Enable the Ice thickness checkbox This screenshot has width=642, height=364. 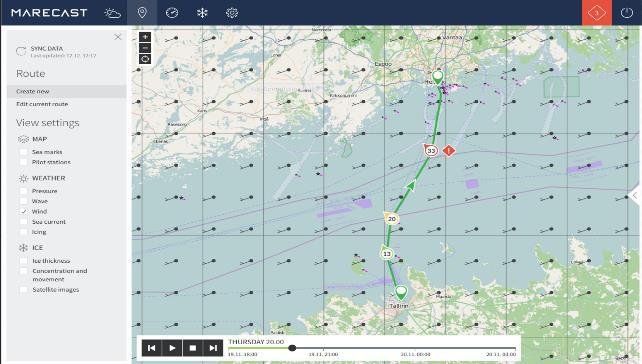tap(24, 260)
